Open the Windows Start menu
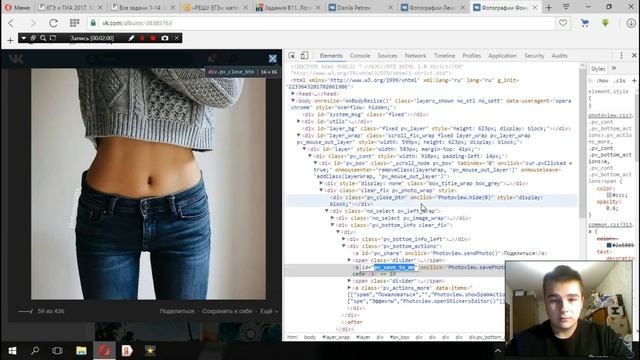The image size is (640, 360). click(x=12, y=351)
